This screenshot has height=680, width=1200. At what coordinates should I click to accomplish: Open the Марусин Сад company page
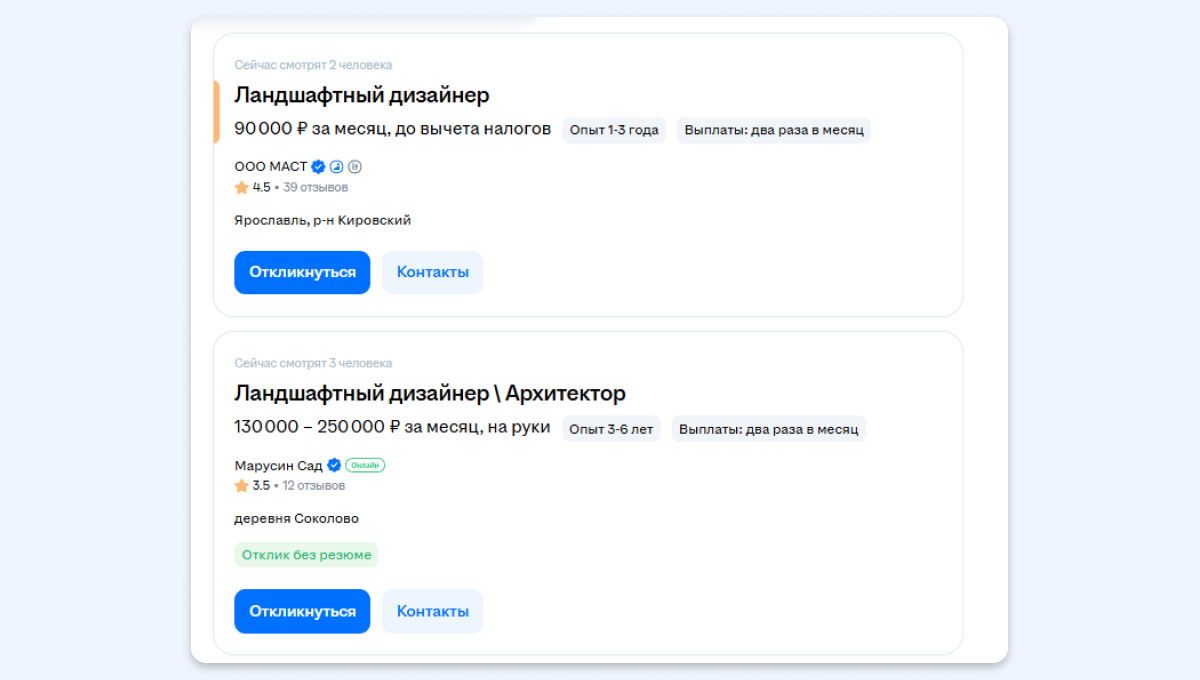pos(278,465)
